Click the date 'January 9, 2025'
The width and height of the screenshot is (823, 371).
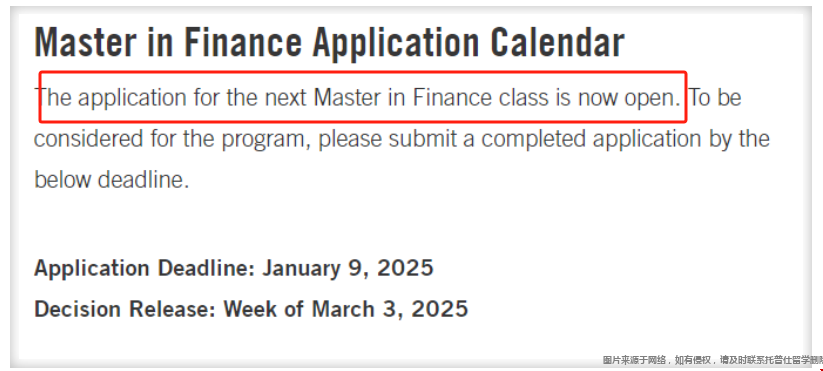pyautogui.click(x=347, y=268)
